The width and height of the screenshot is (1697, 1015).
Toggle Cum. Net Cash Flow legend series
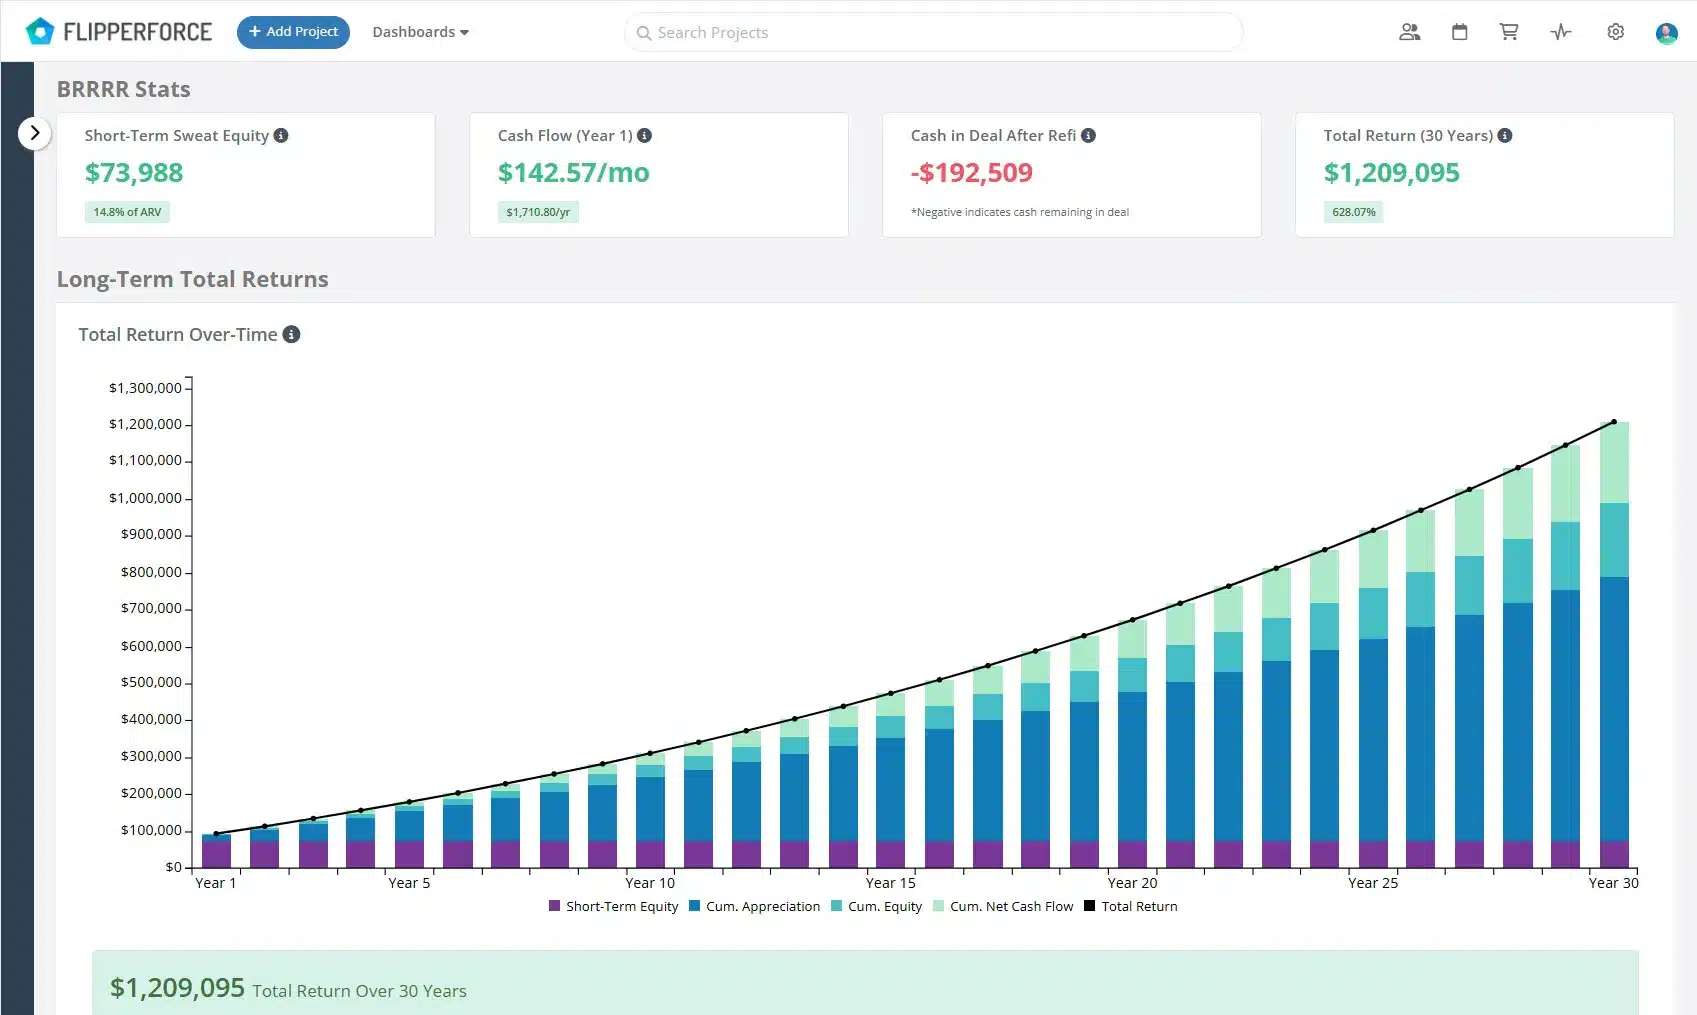(x=1002, y=906)
